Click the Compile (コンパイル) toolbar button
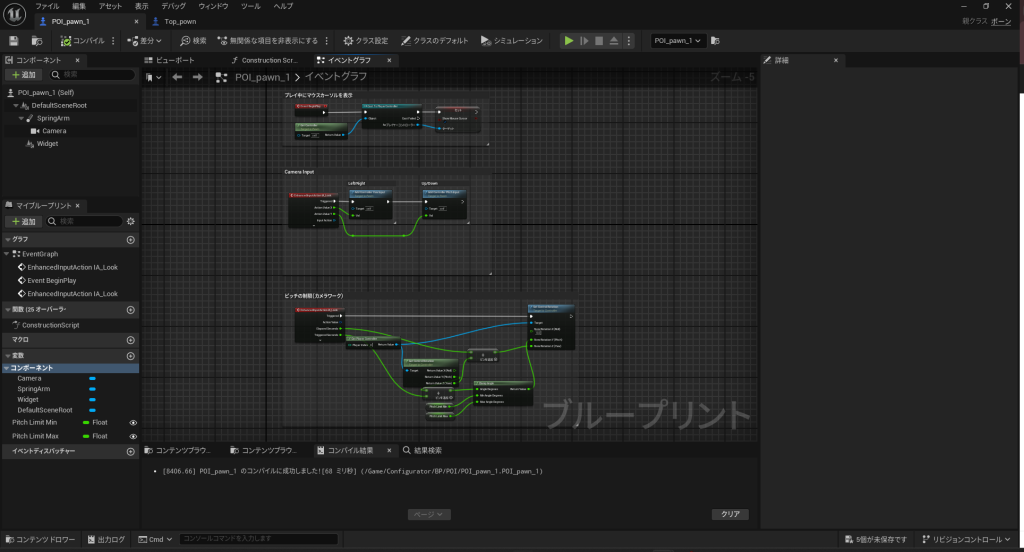The image size is (1024, 552). [85, 41]
